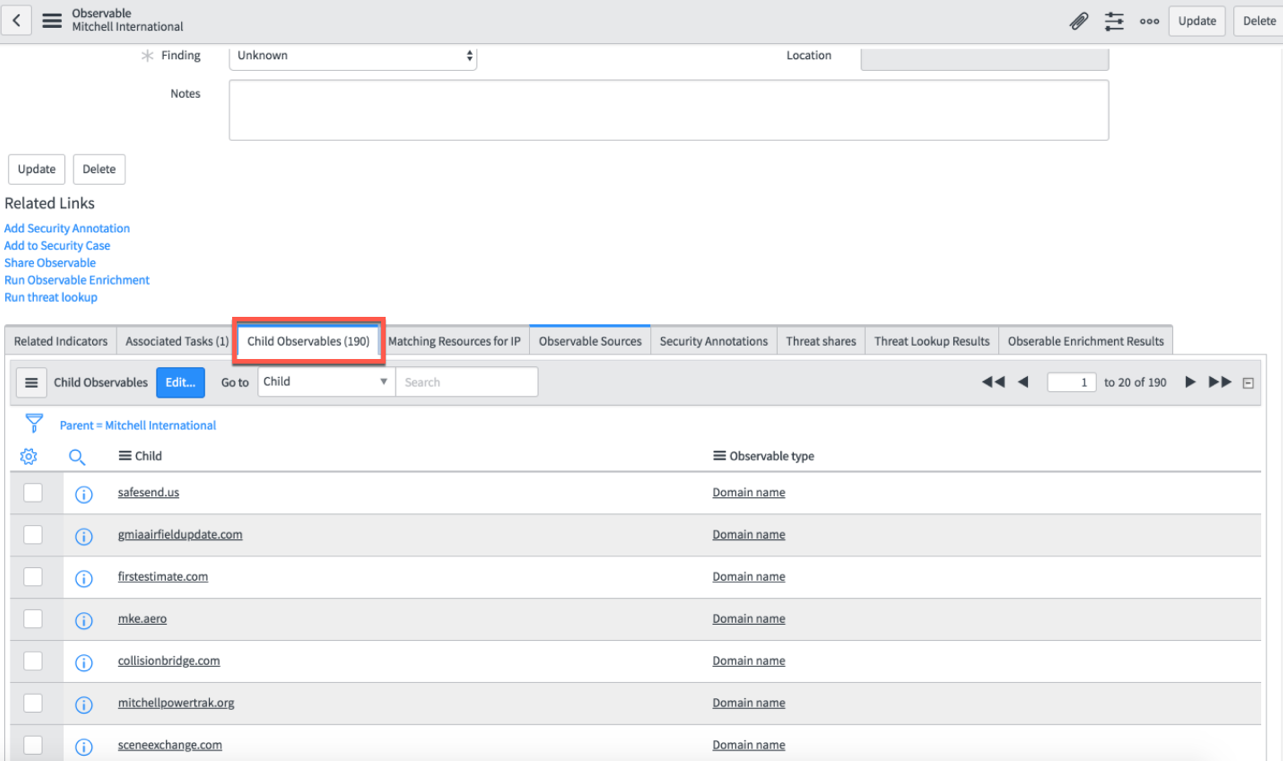Collapse the related list with minus icon
The image size is (1283, 761).
pos(1248,383)
